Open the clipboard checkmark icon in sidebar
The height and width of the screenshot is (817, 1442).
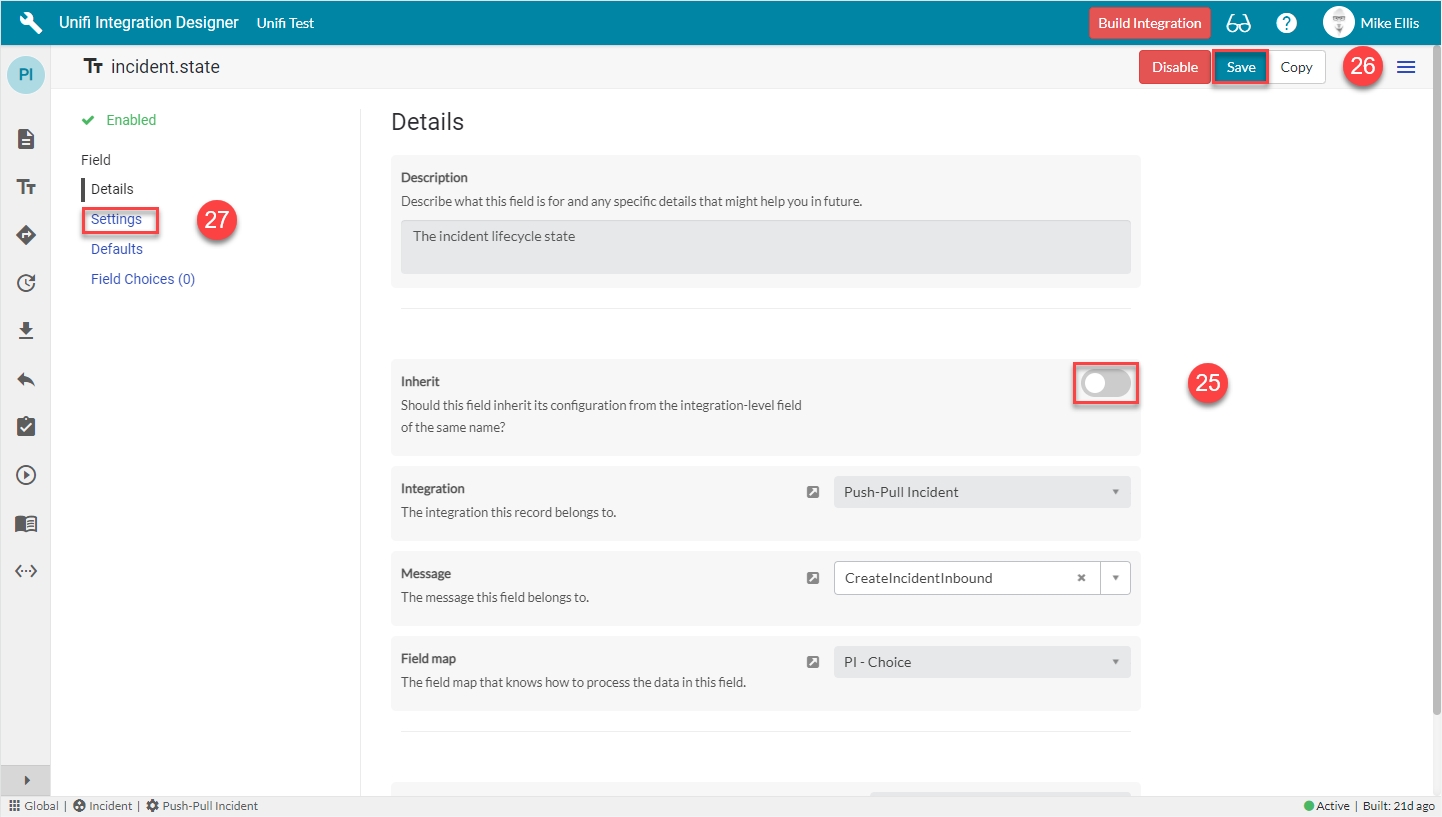[x=26, y=427]
